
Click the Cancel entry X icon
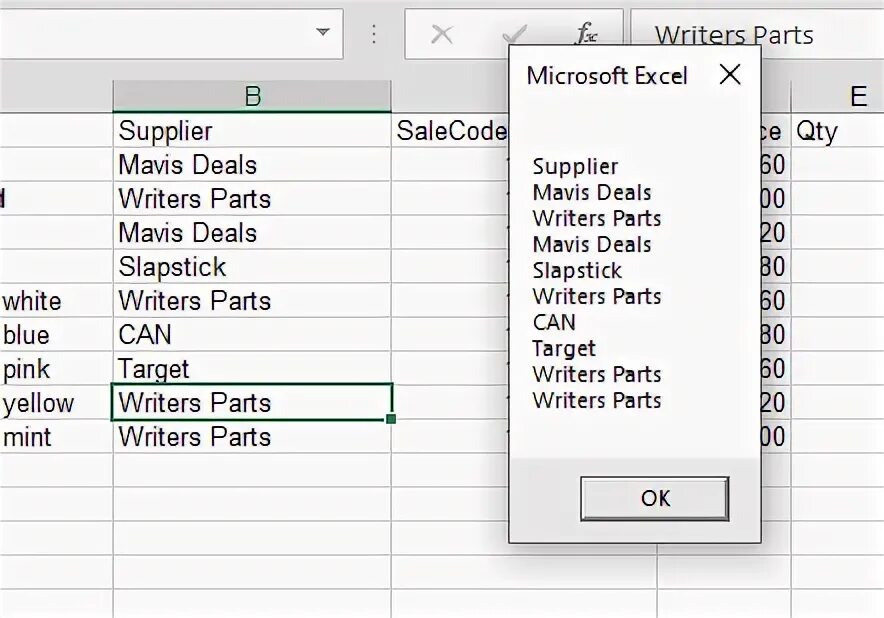(441, 35)
